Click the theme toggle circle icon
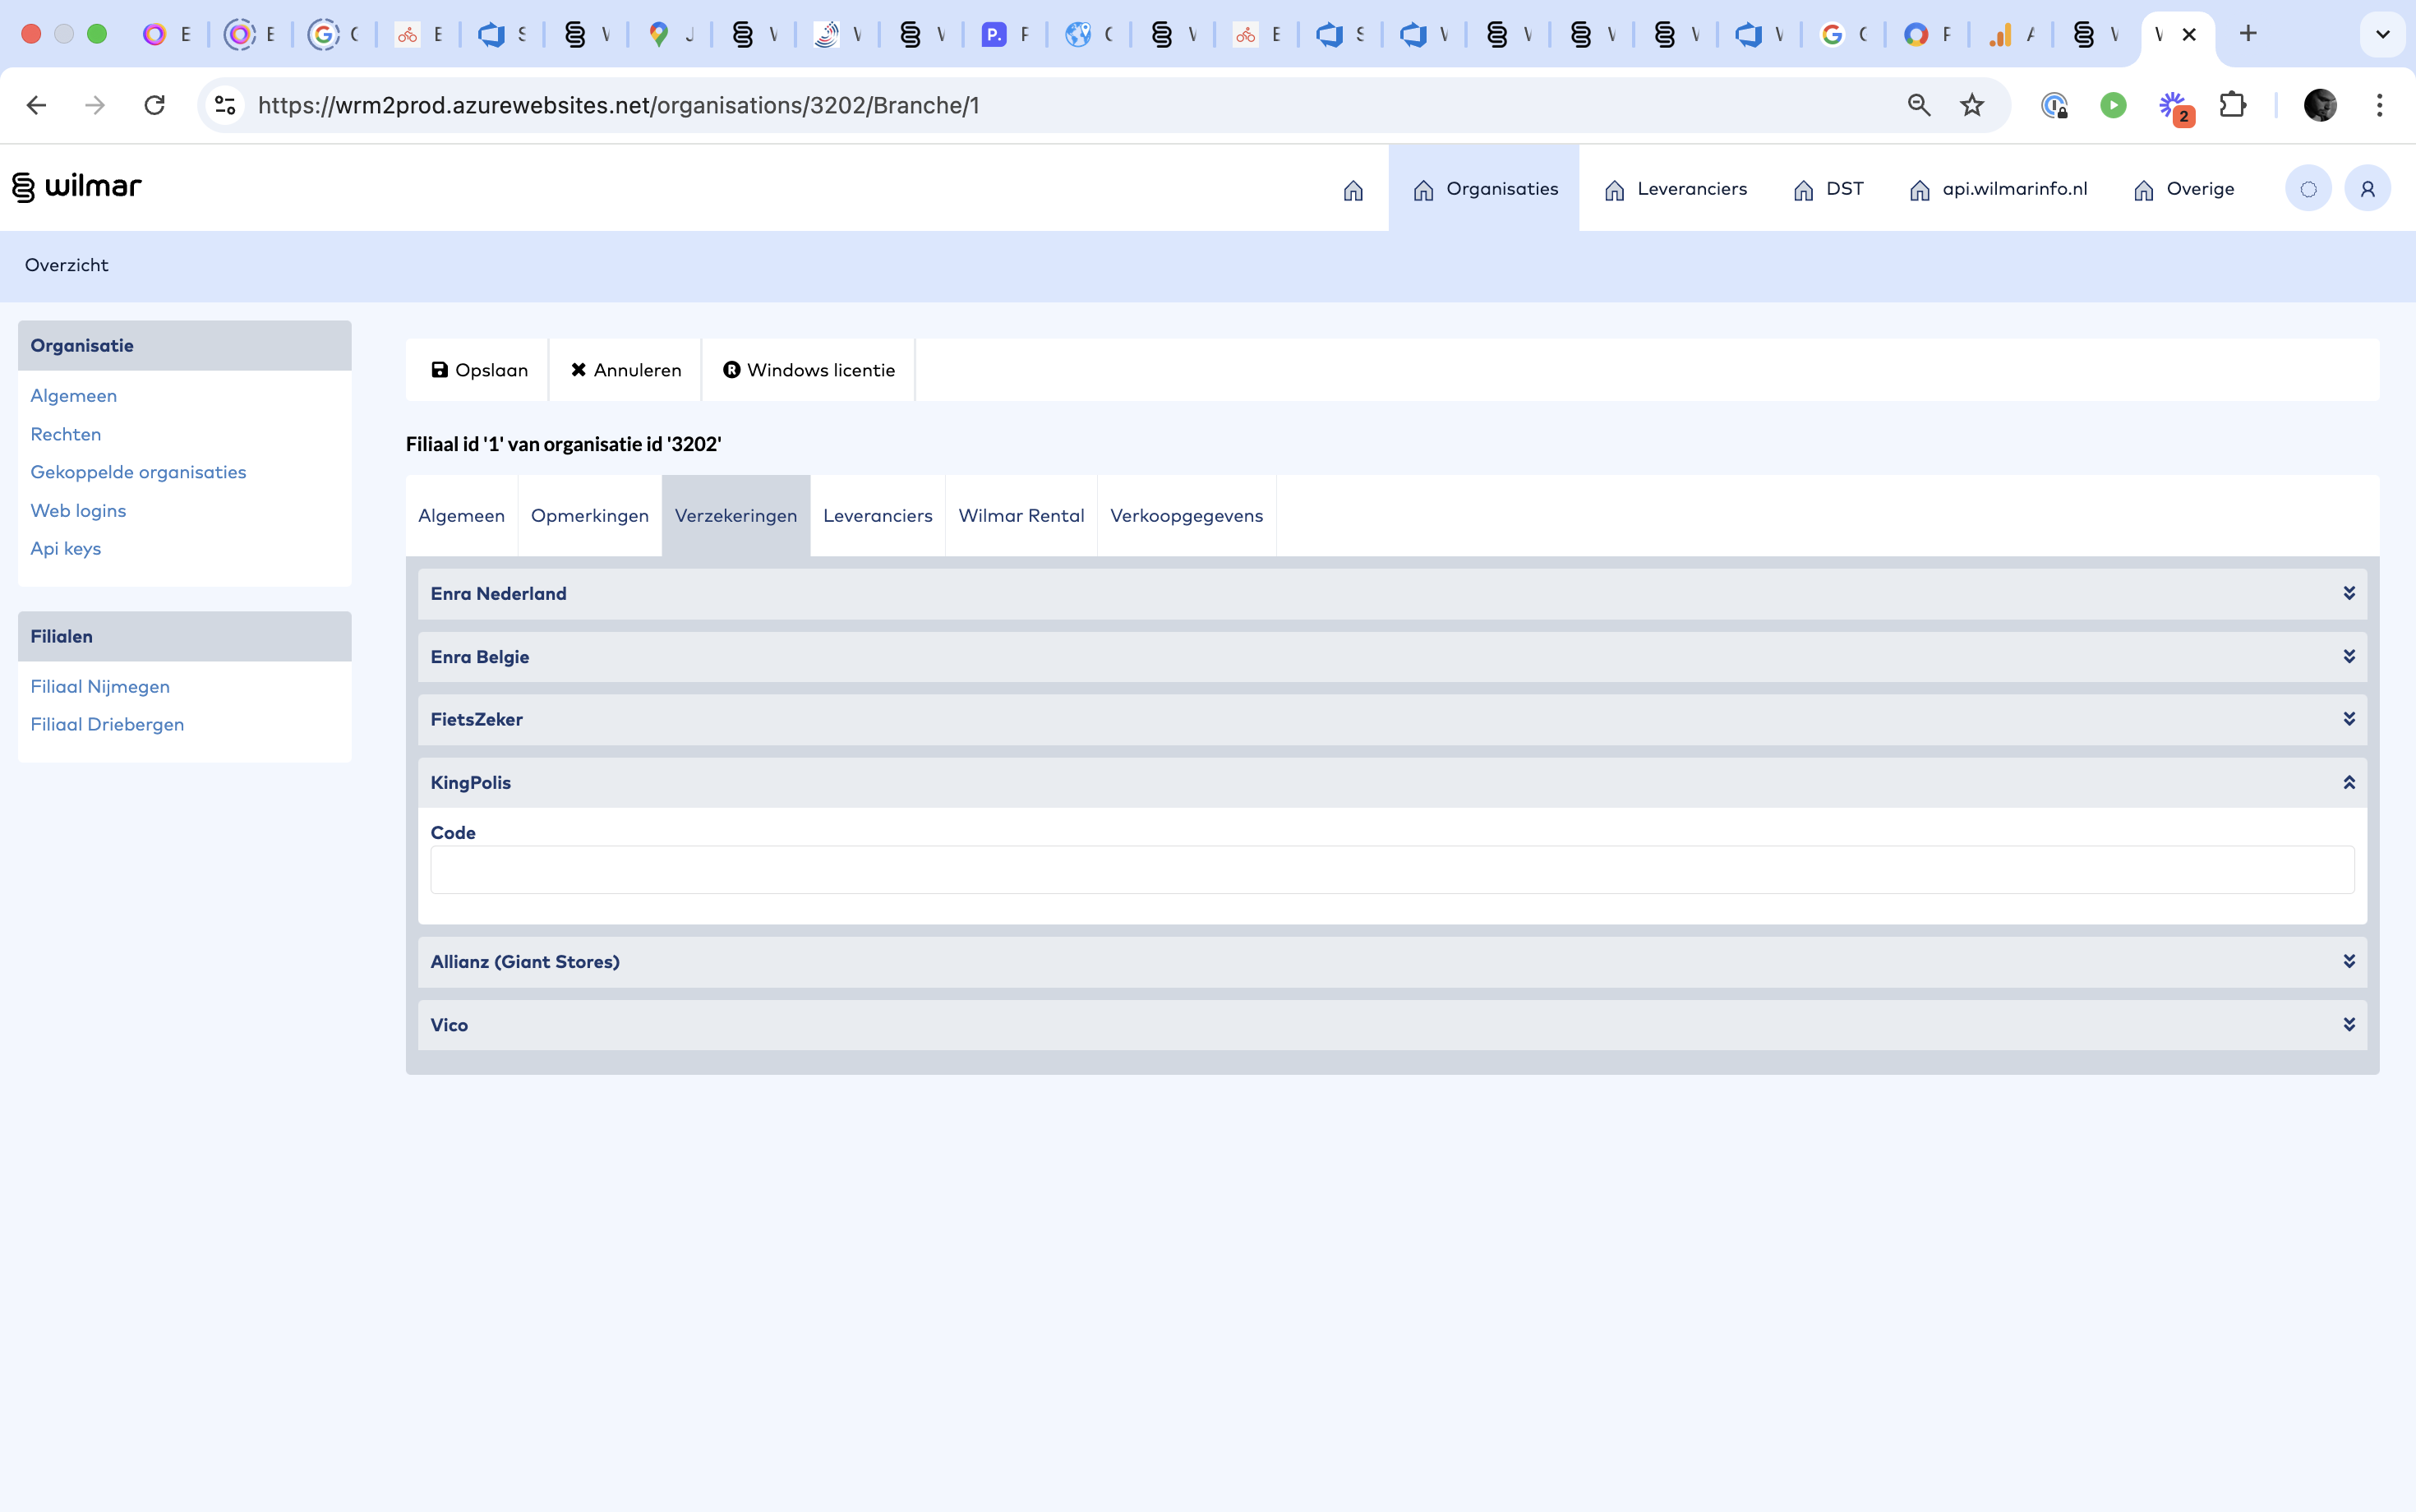Screen dimensions: 2416x1512 pos(2308,189)
